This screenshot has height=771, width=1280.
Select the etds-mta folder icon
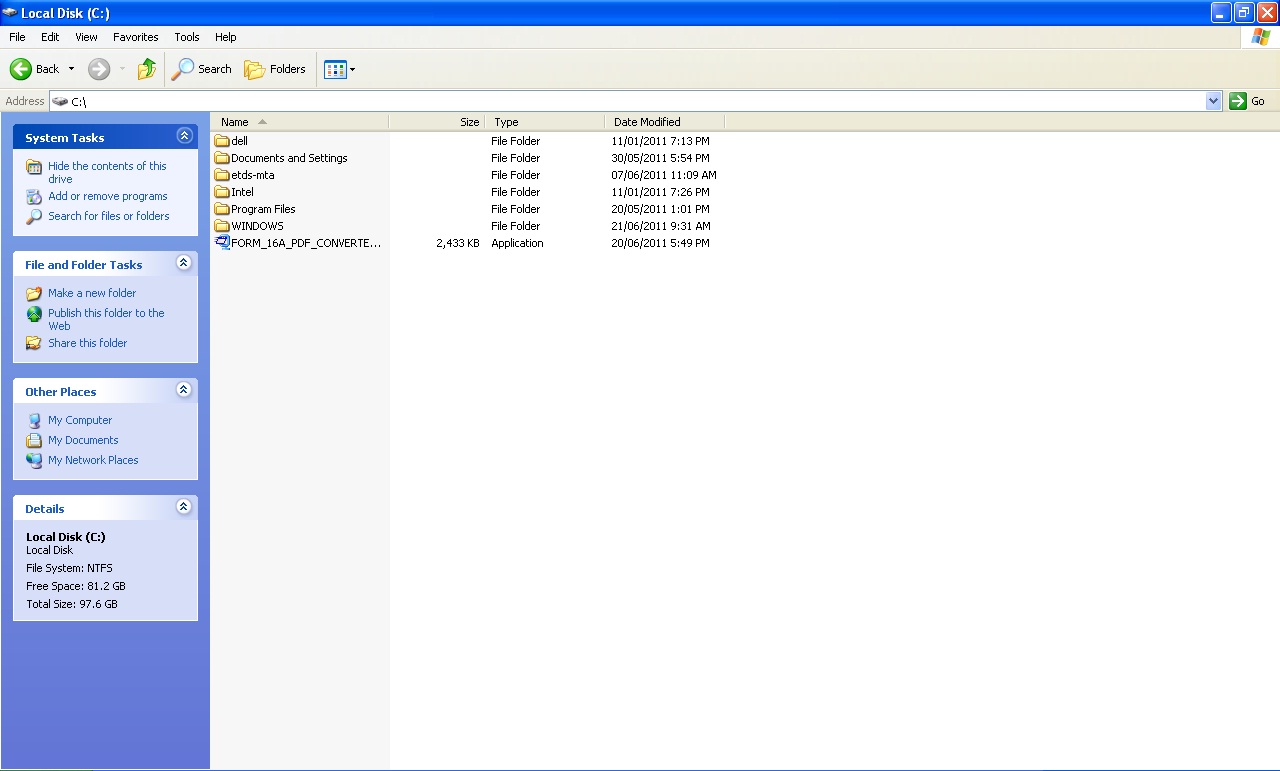click(222, 175)
